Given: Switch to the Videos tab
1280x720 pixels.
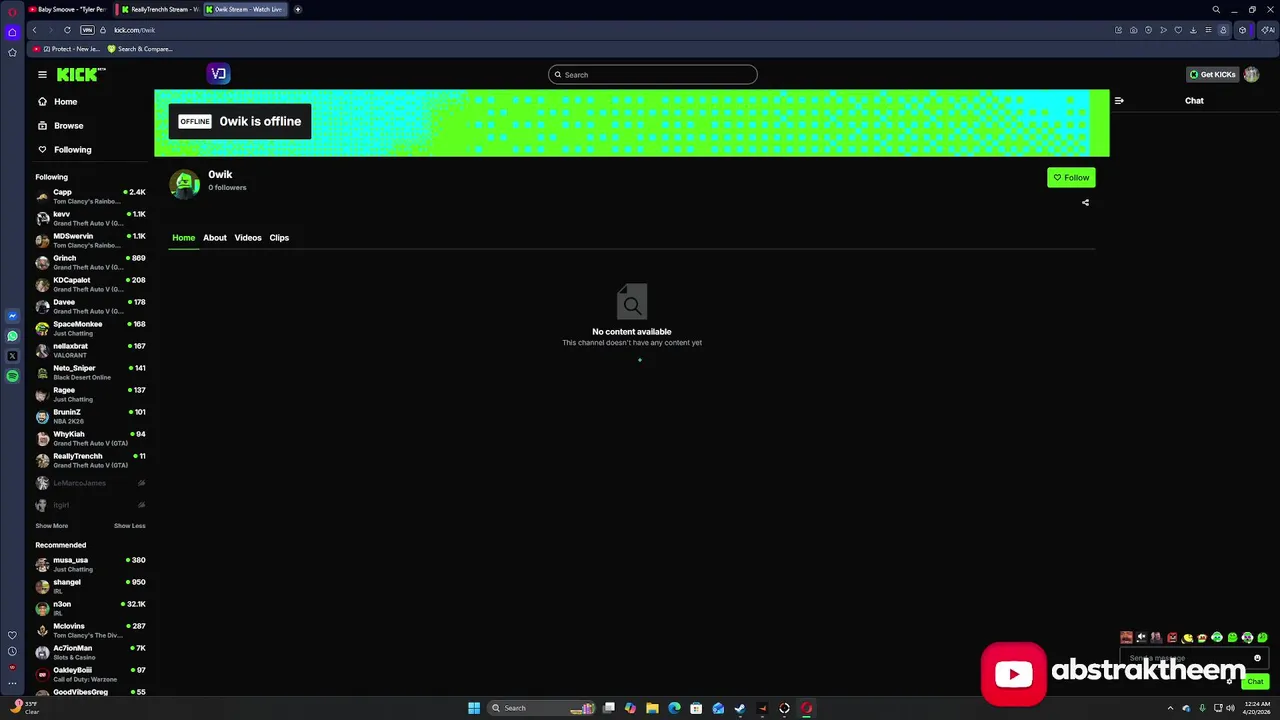Looking at the screenshot, I should tap(248, 238).
